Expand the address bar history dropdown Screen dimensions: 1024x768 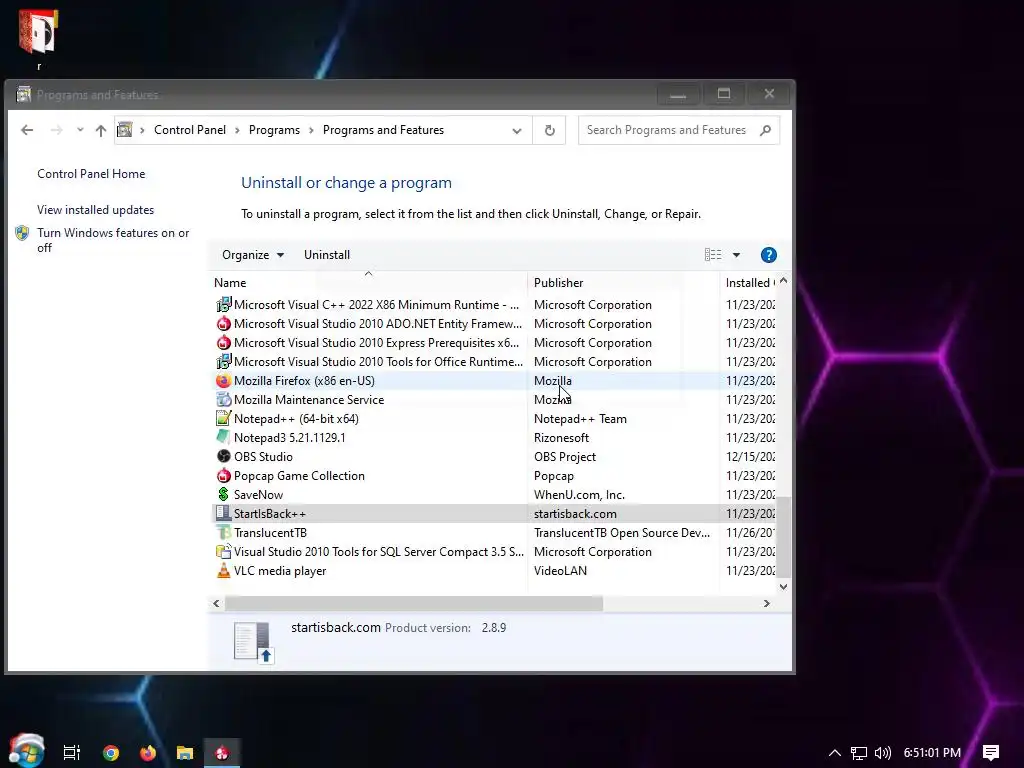coord(517,131)
